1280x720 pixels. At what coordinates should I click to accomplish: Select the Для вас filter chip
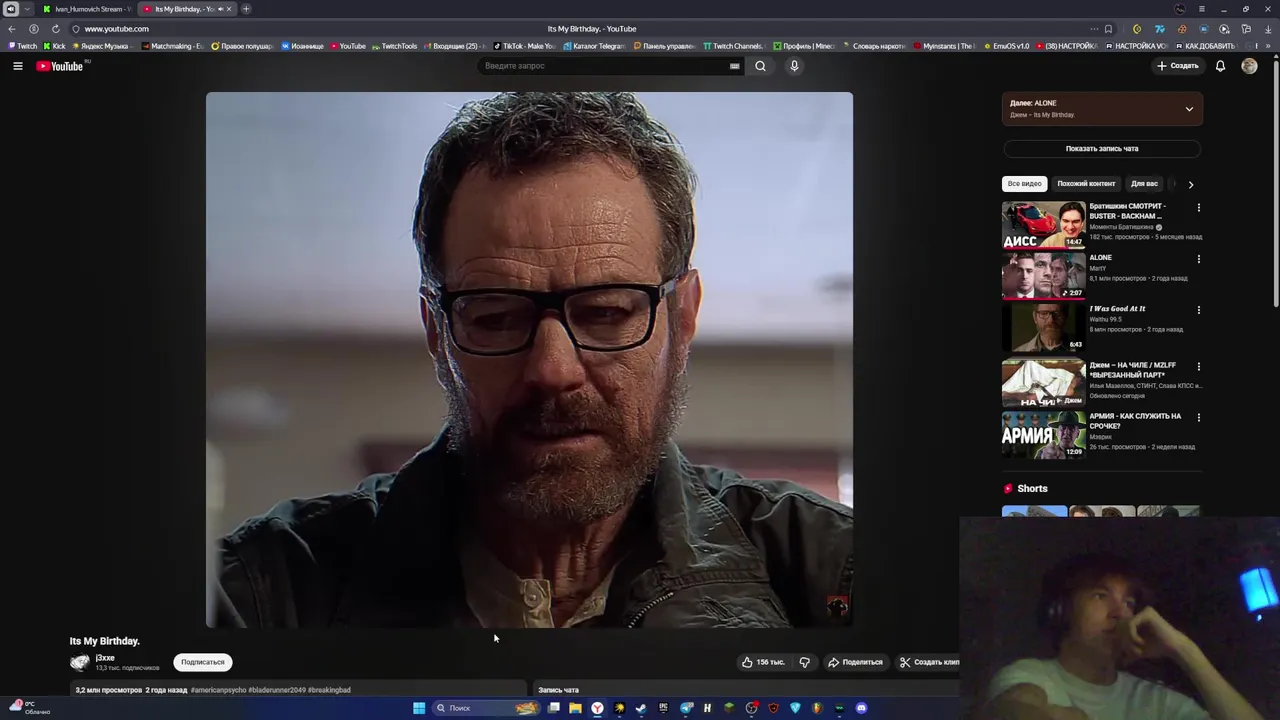pos(1144,184)
